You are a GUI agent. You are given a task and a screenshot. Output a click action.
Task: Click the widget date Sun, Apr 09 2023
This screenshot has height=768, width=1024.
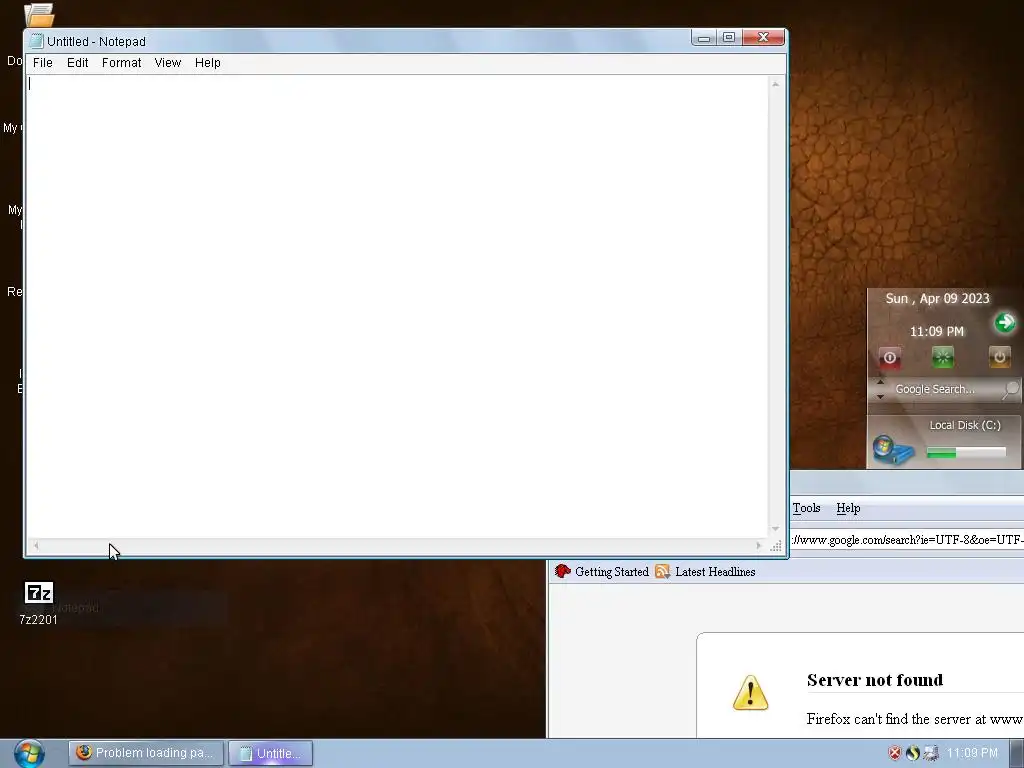(937, 298)
